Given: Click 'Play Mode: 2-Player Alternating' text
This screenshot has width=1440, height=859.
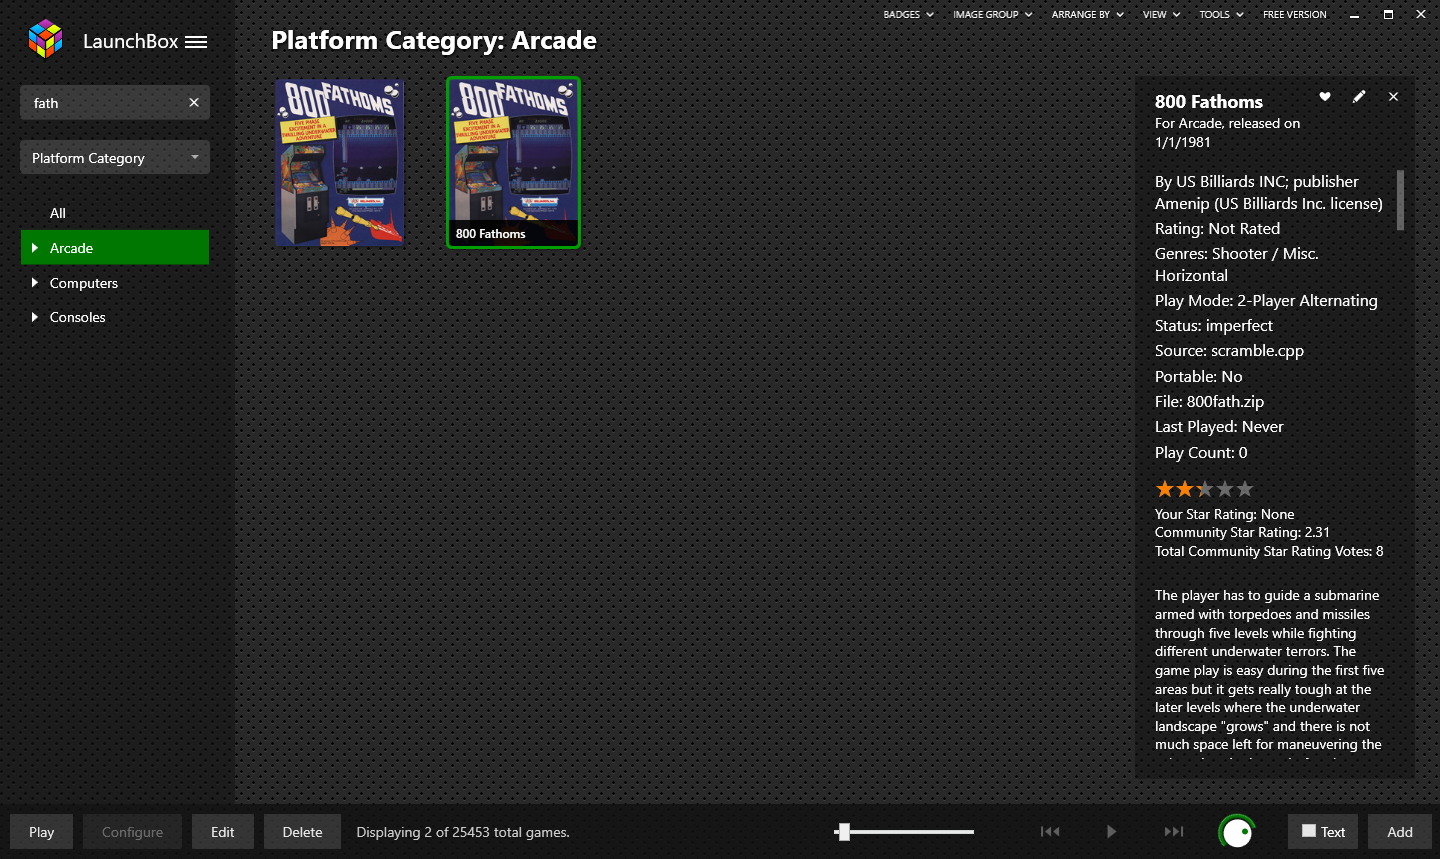Looking at the screenshot, I should point(1266,300).
